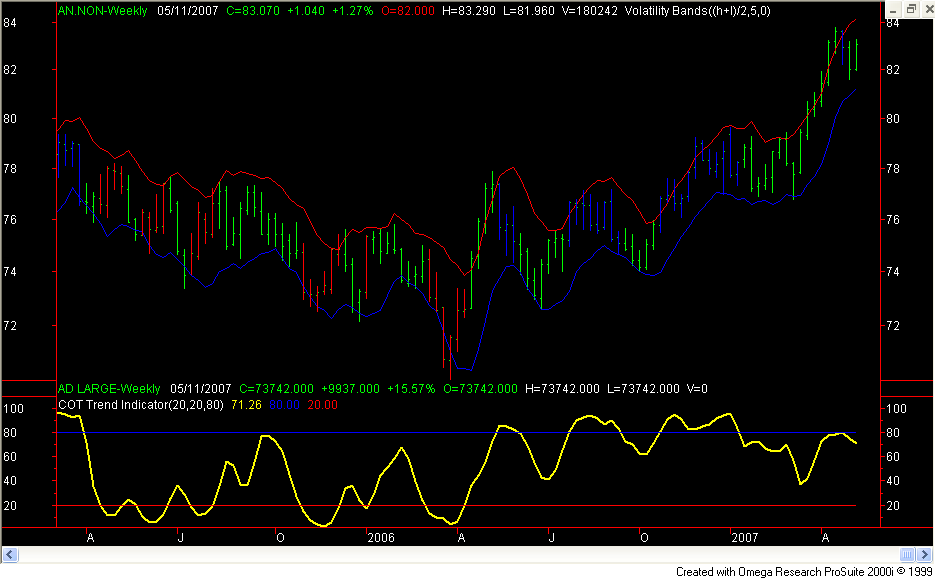The width and height of the screenshot is (935, 578).
Task: Click the +1.27% percent change value
Action: pos(352,11)
